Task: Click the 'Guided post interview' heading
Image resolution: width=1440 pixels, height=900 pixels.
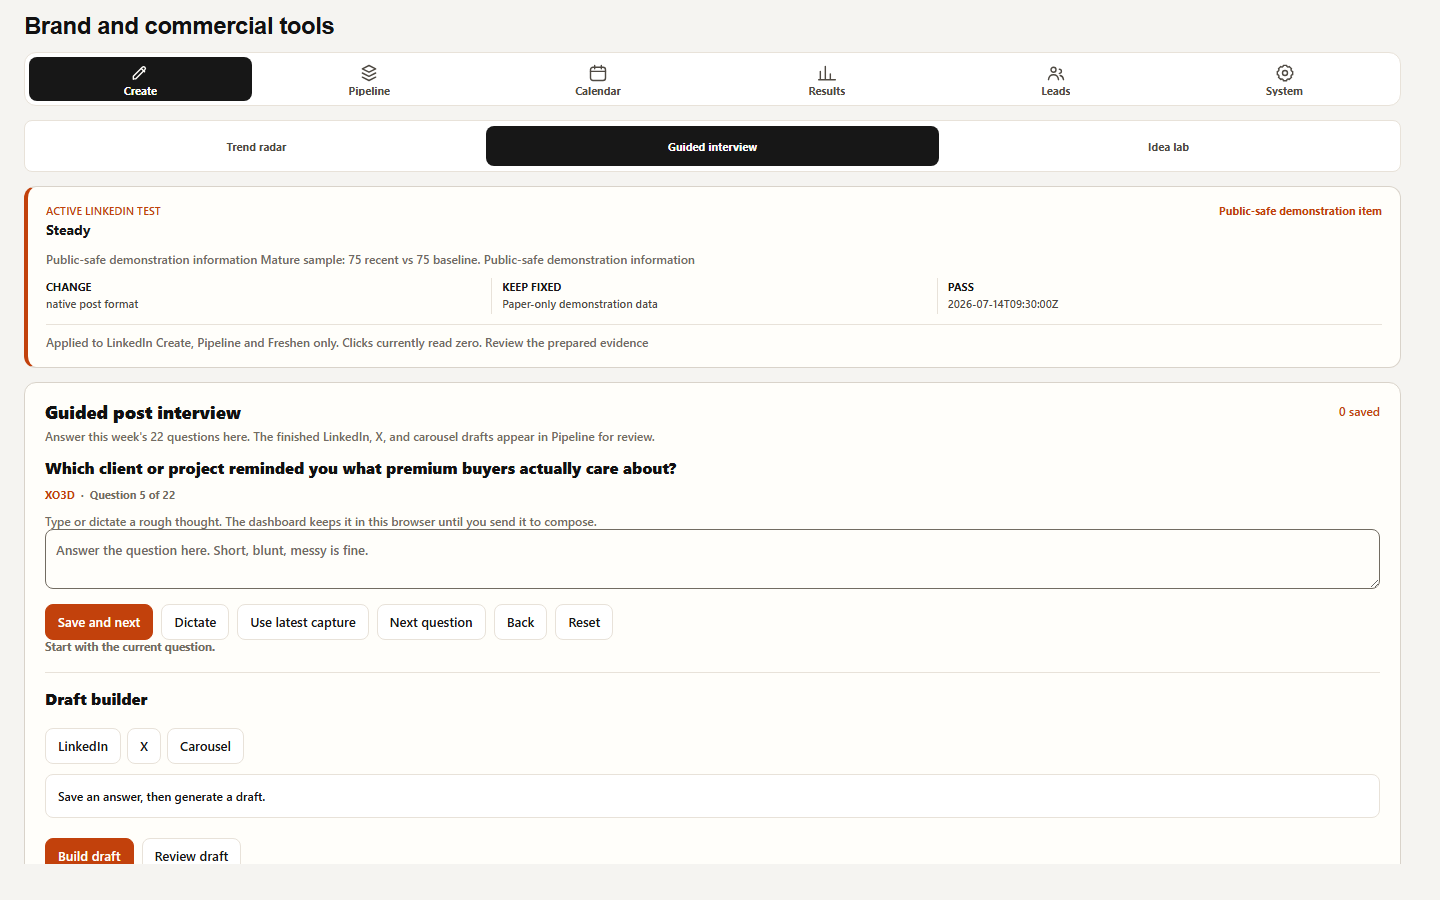Action: coord(143,413)
